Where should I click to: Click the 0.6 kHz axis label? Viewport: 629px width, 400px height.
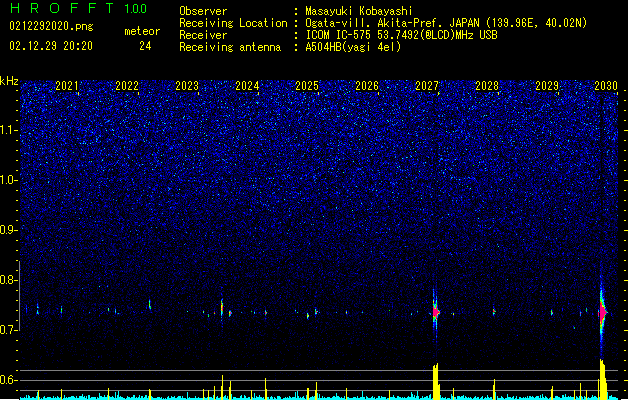pos(9,380)
